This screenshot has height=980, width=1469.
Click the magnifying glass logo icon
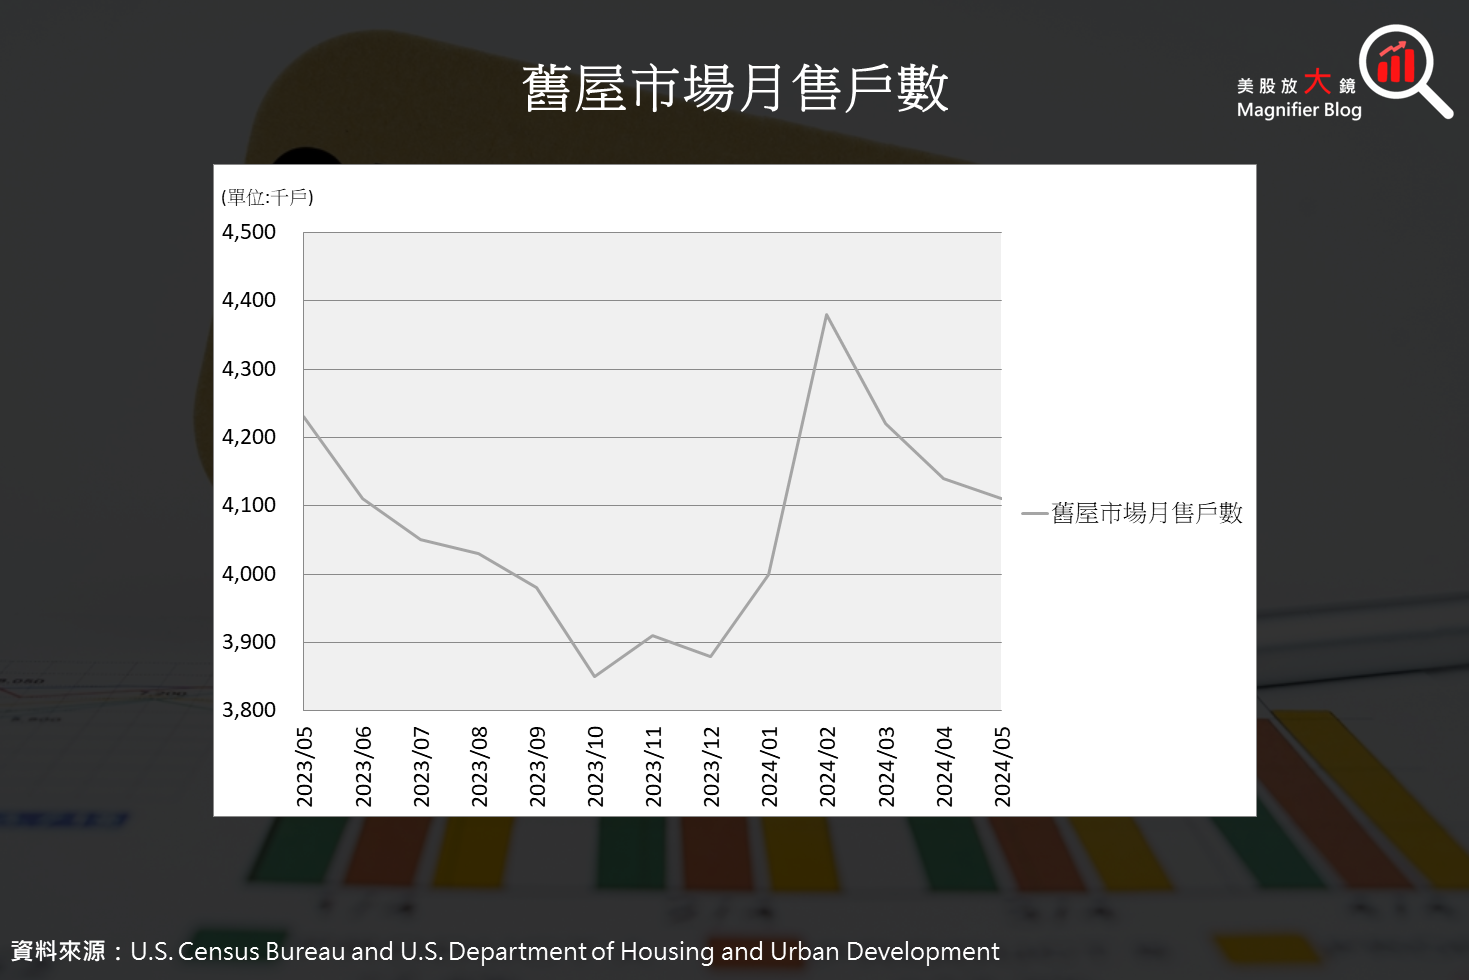pos(1404,70)
